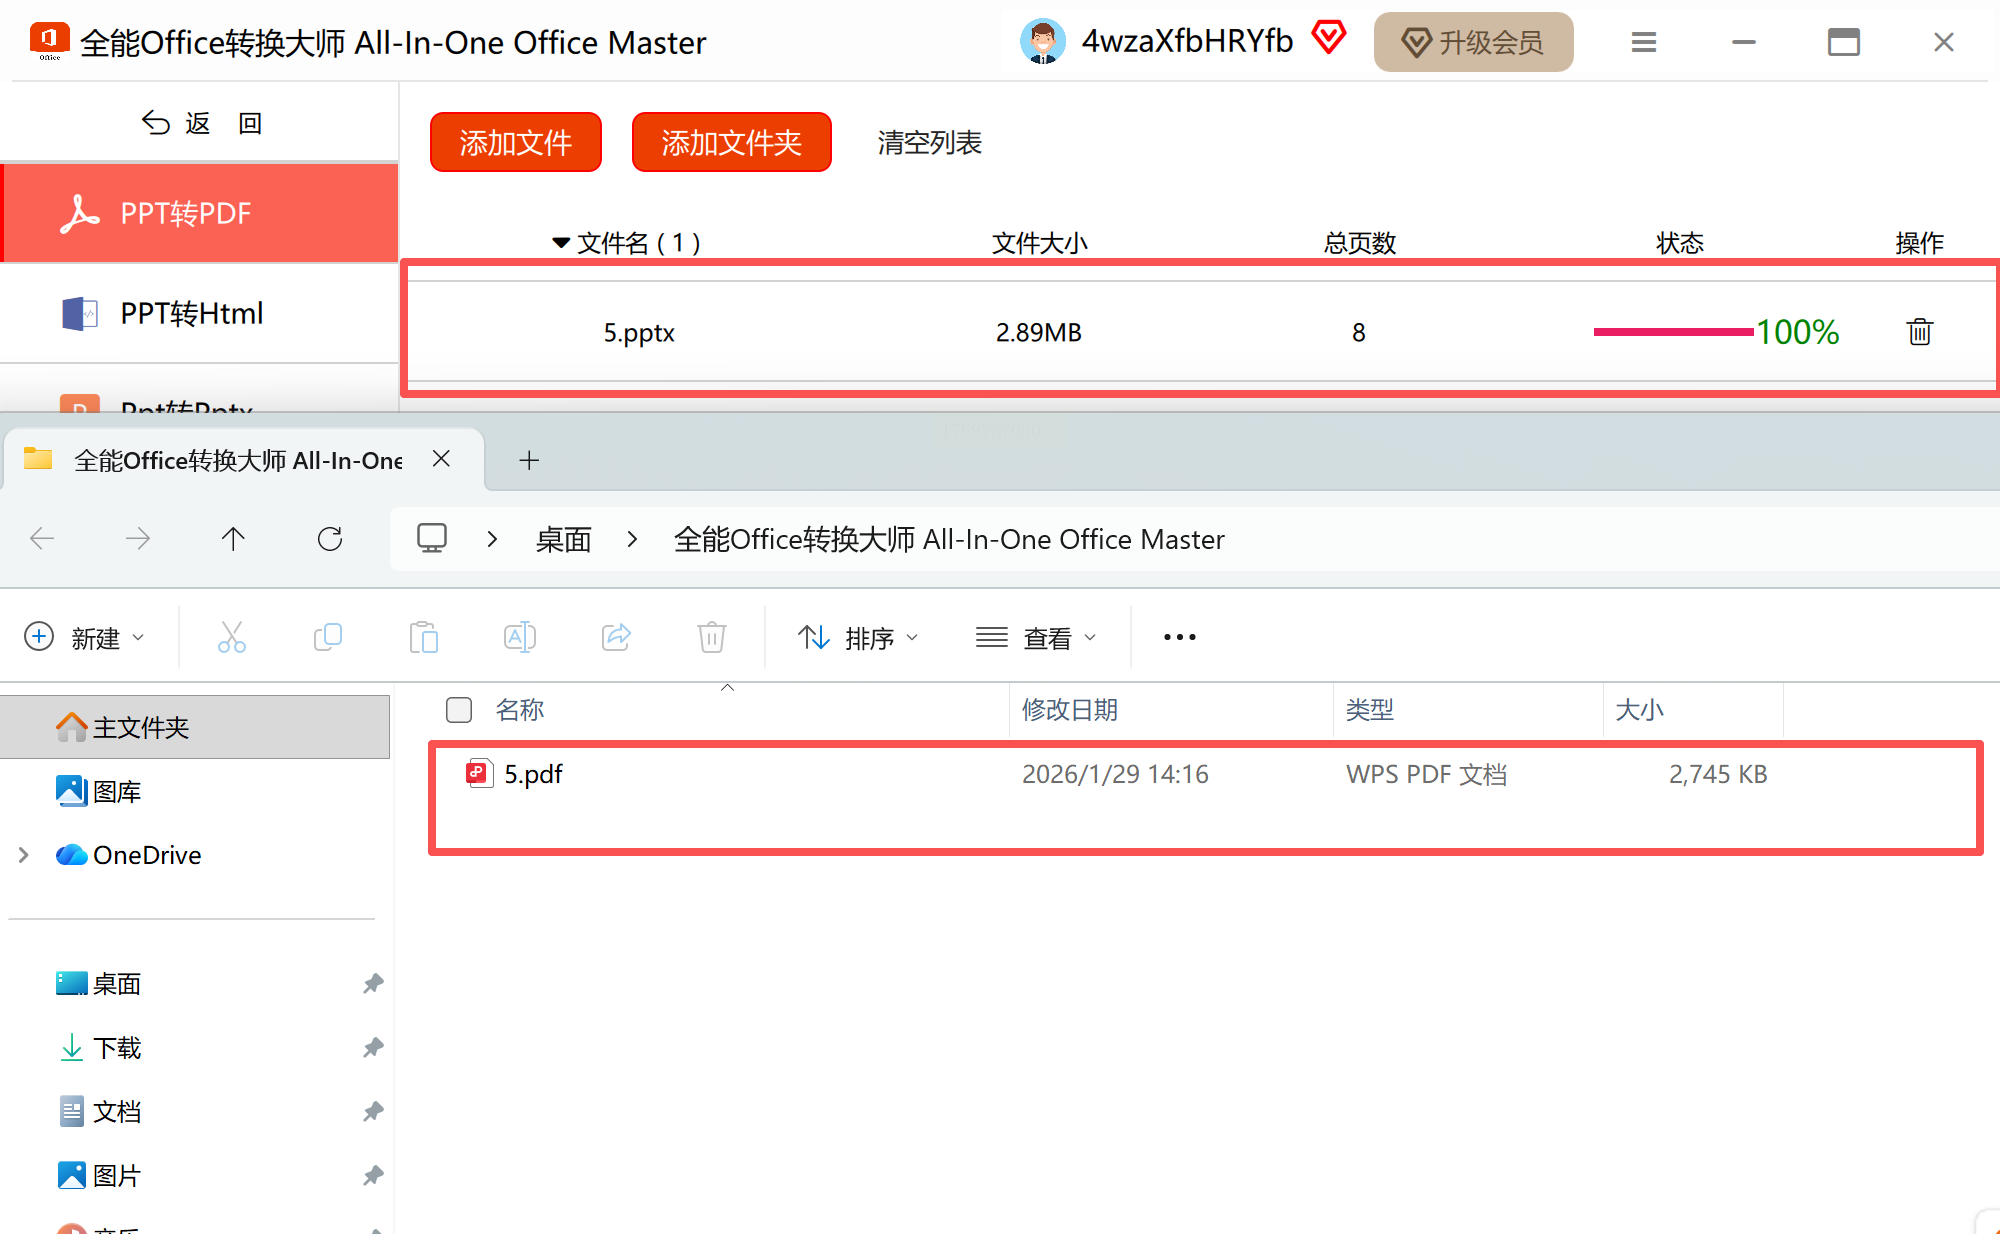Open the 查看 view dropdown

tap(1036, 637)
